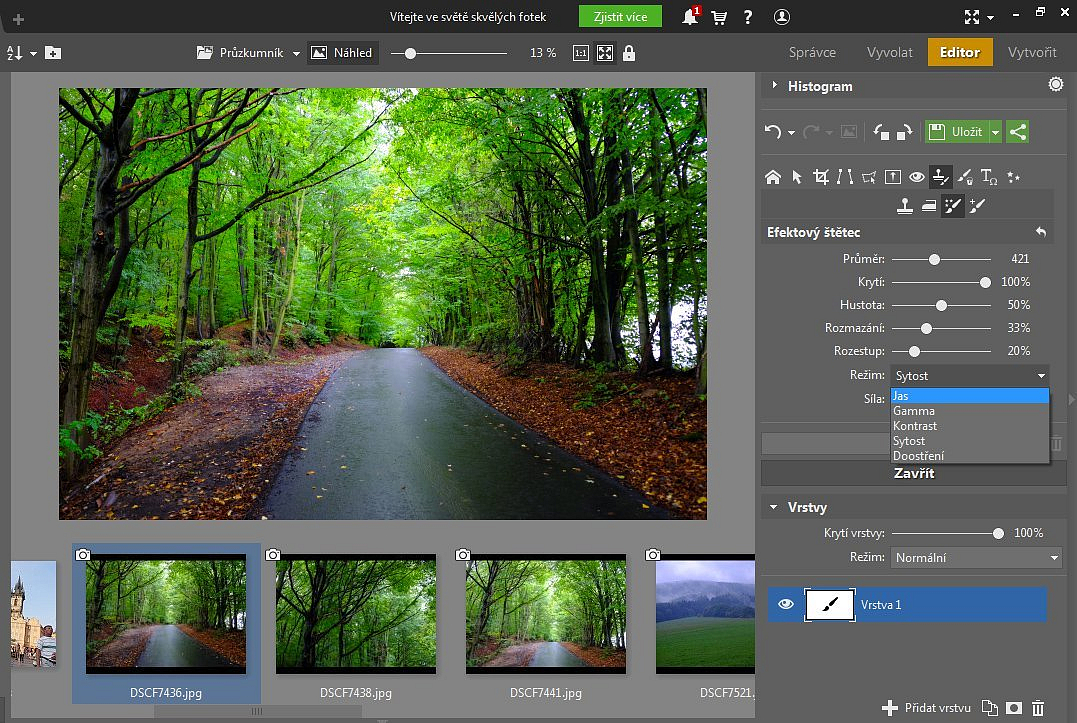Image resolution: width=1077 pixels, height=723 pixels.
Task: Select the Paint Brush tool
Action: [x=965, y=177]
